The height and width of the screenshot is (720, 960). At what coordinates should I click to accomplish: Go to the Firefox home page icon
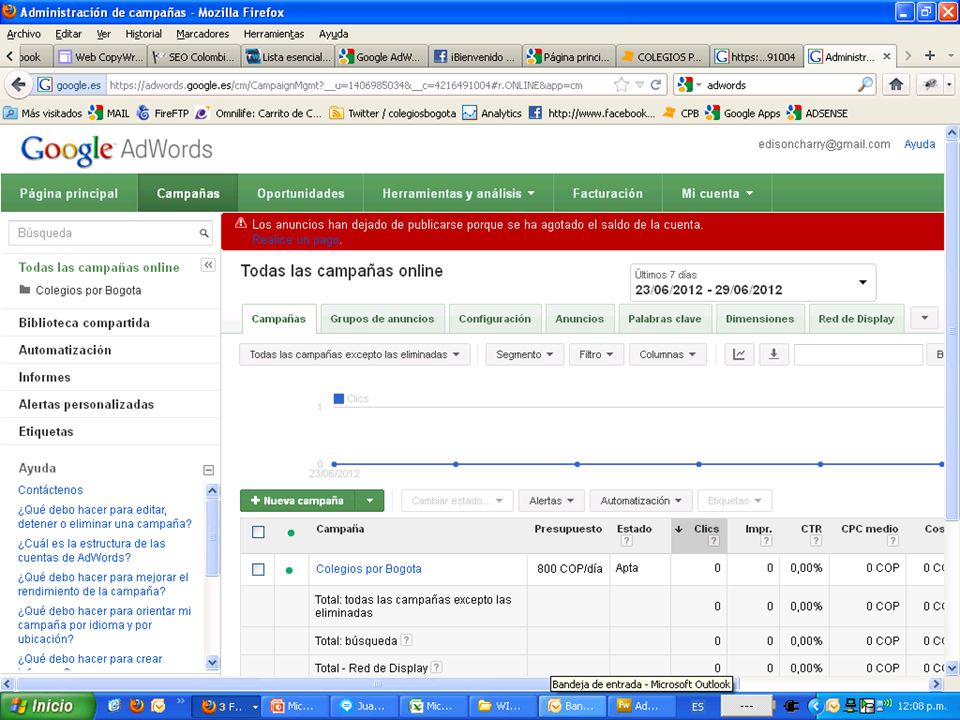(x=896, y=85)
